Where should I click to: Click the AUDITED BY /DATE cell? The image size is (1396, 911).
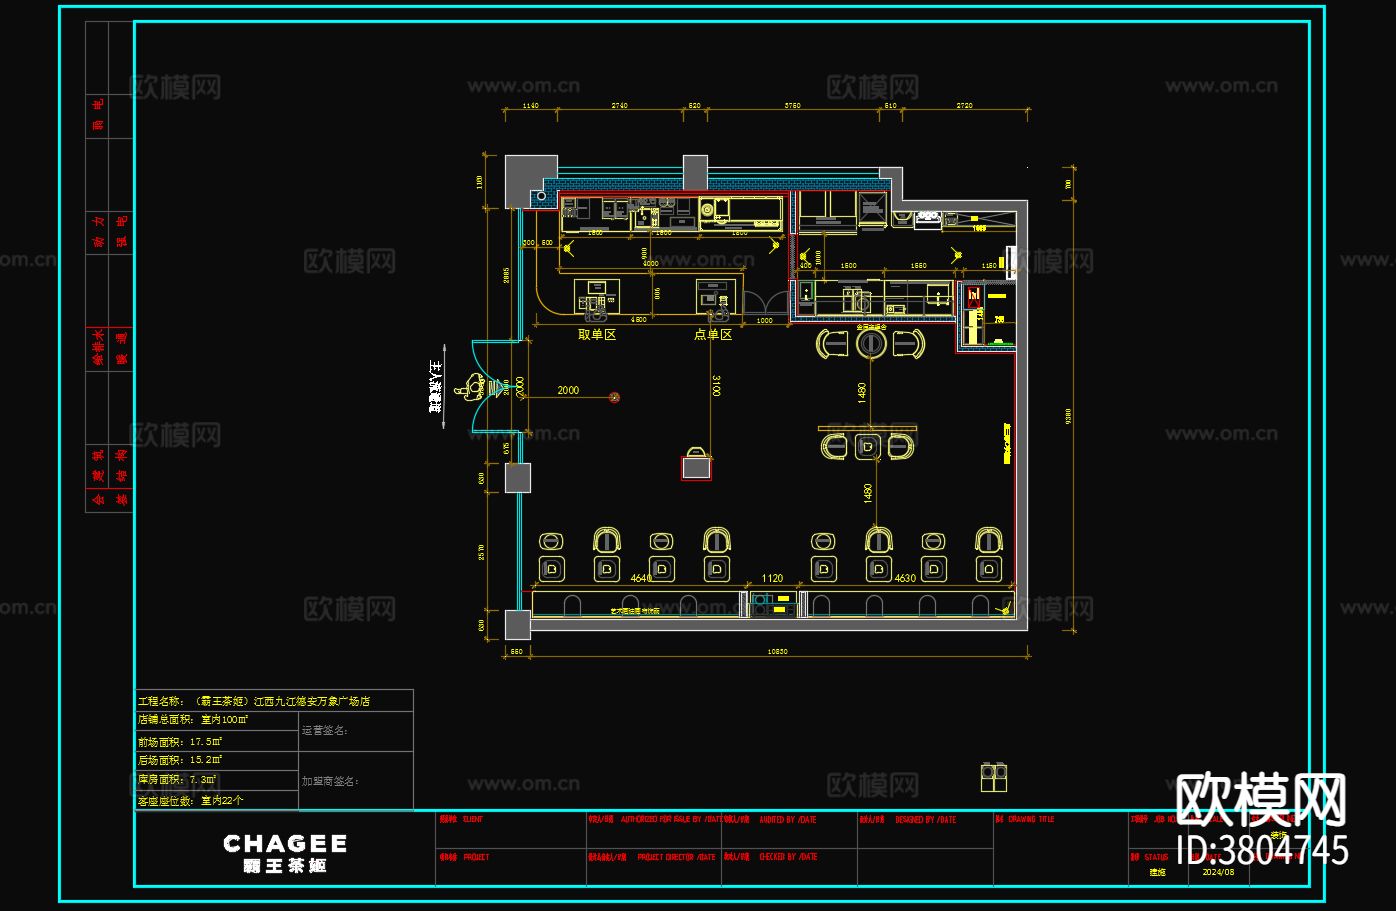789,829
